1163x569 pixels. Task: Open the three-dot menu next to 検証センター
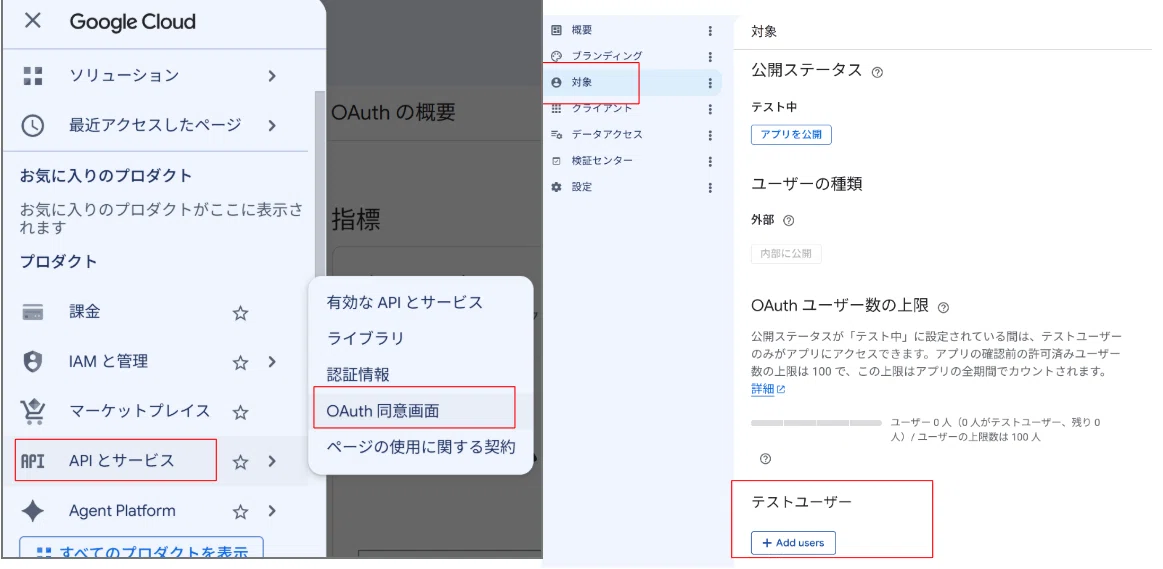710,161
